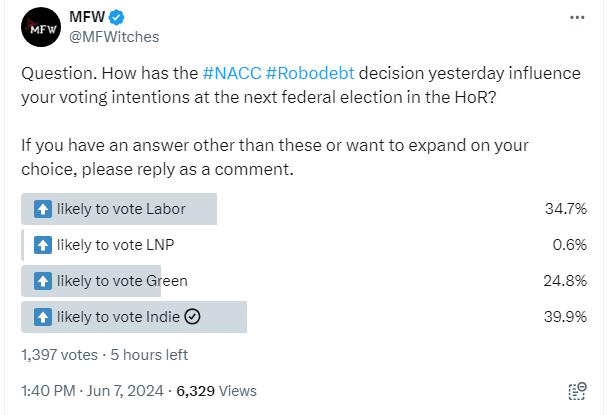Click the icon at the post's bottom-right corner
The image size is (611, 415).
[577, 391]
